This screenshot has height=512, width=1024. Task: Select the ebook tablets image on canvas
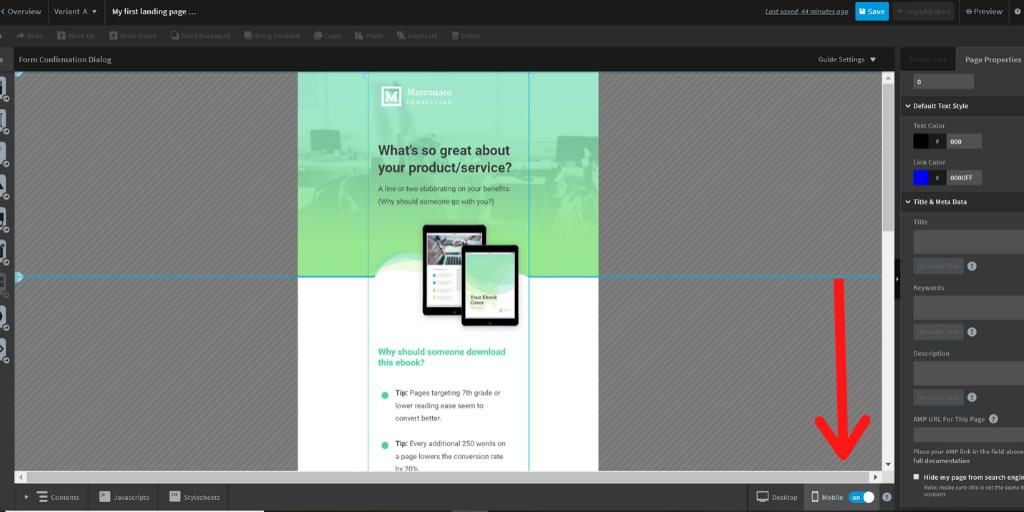470,275
